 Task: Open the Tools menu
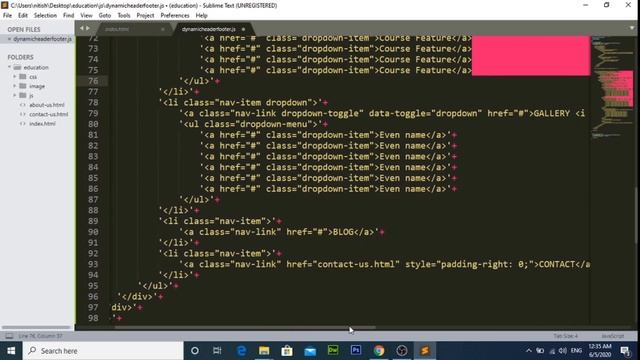click(x=124, y=16)
